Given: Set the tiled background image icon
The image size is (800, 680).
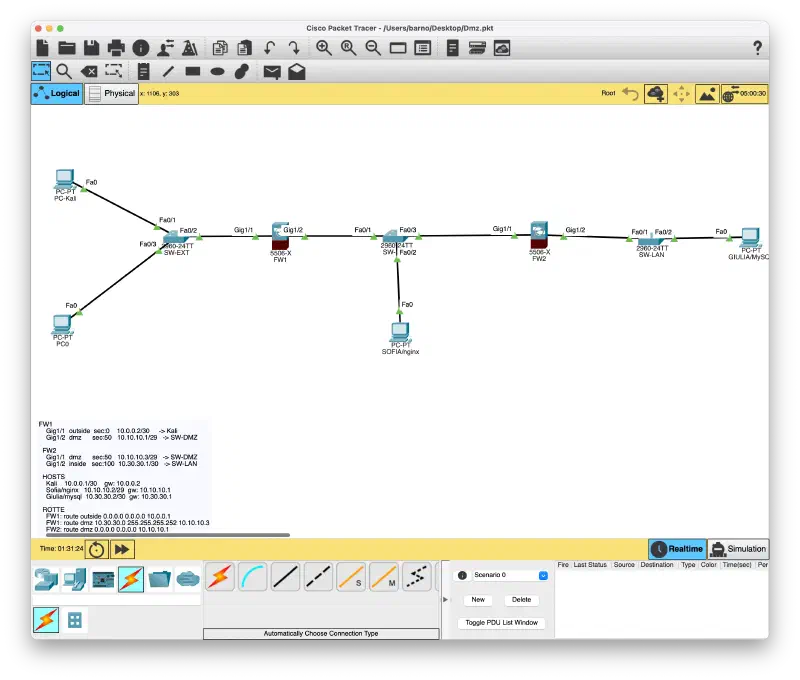Looking at the screenshot, I should [x=707, y=94].
